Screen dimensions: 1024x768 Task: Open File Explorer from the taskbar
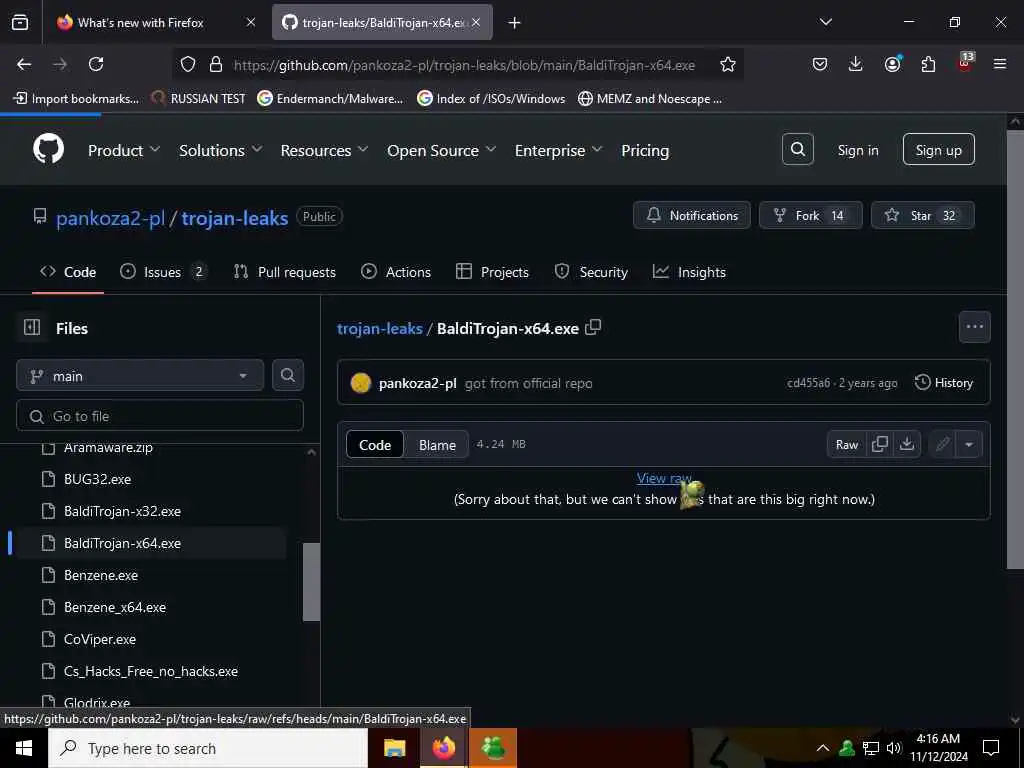pos(394,748)
